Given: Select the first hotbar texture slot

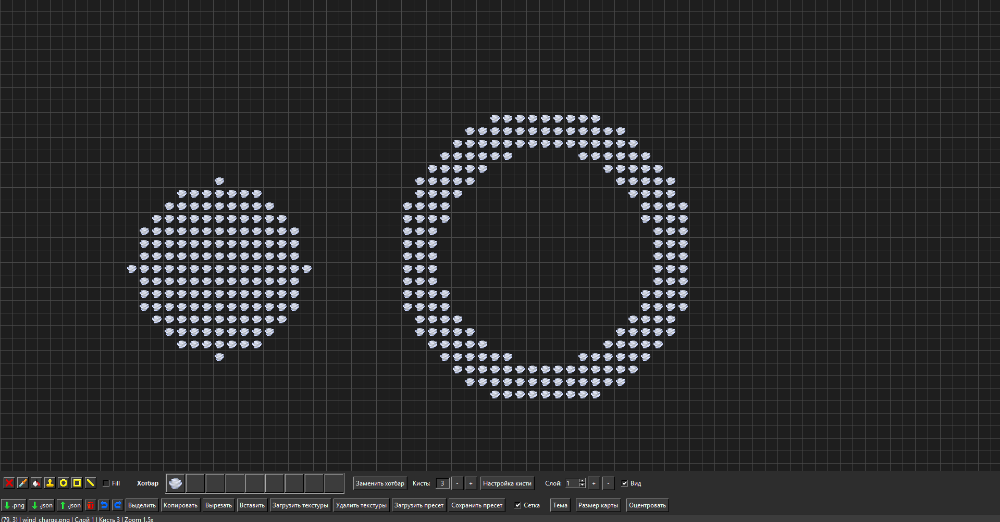Looking at the screenshot, I should coord(175,483).
